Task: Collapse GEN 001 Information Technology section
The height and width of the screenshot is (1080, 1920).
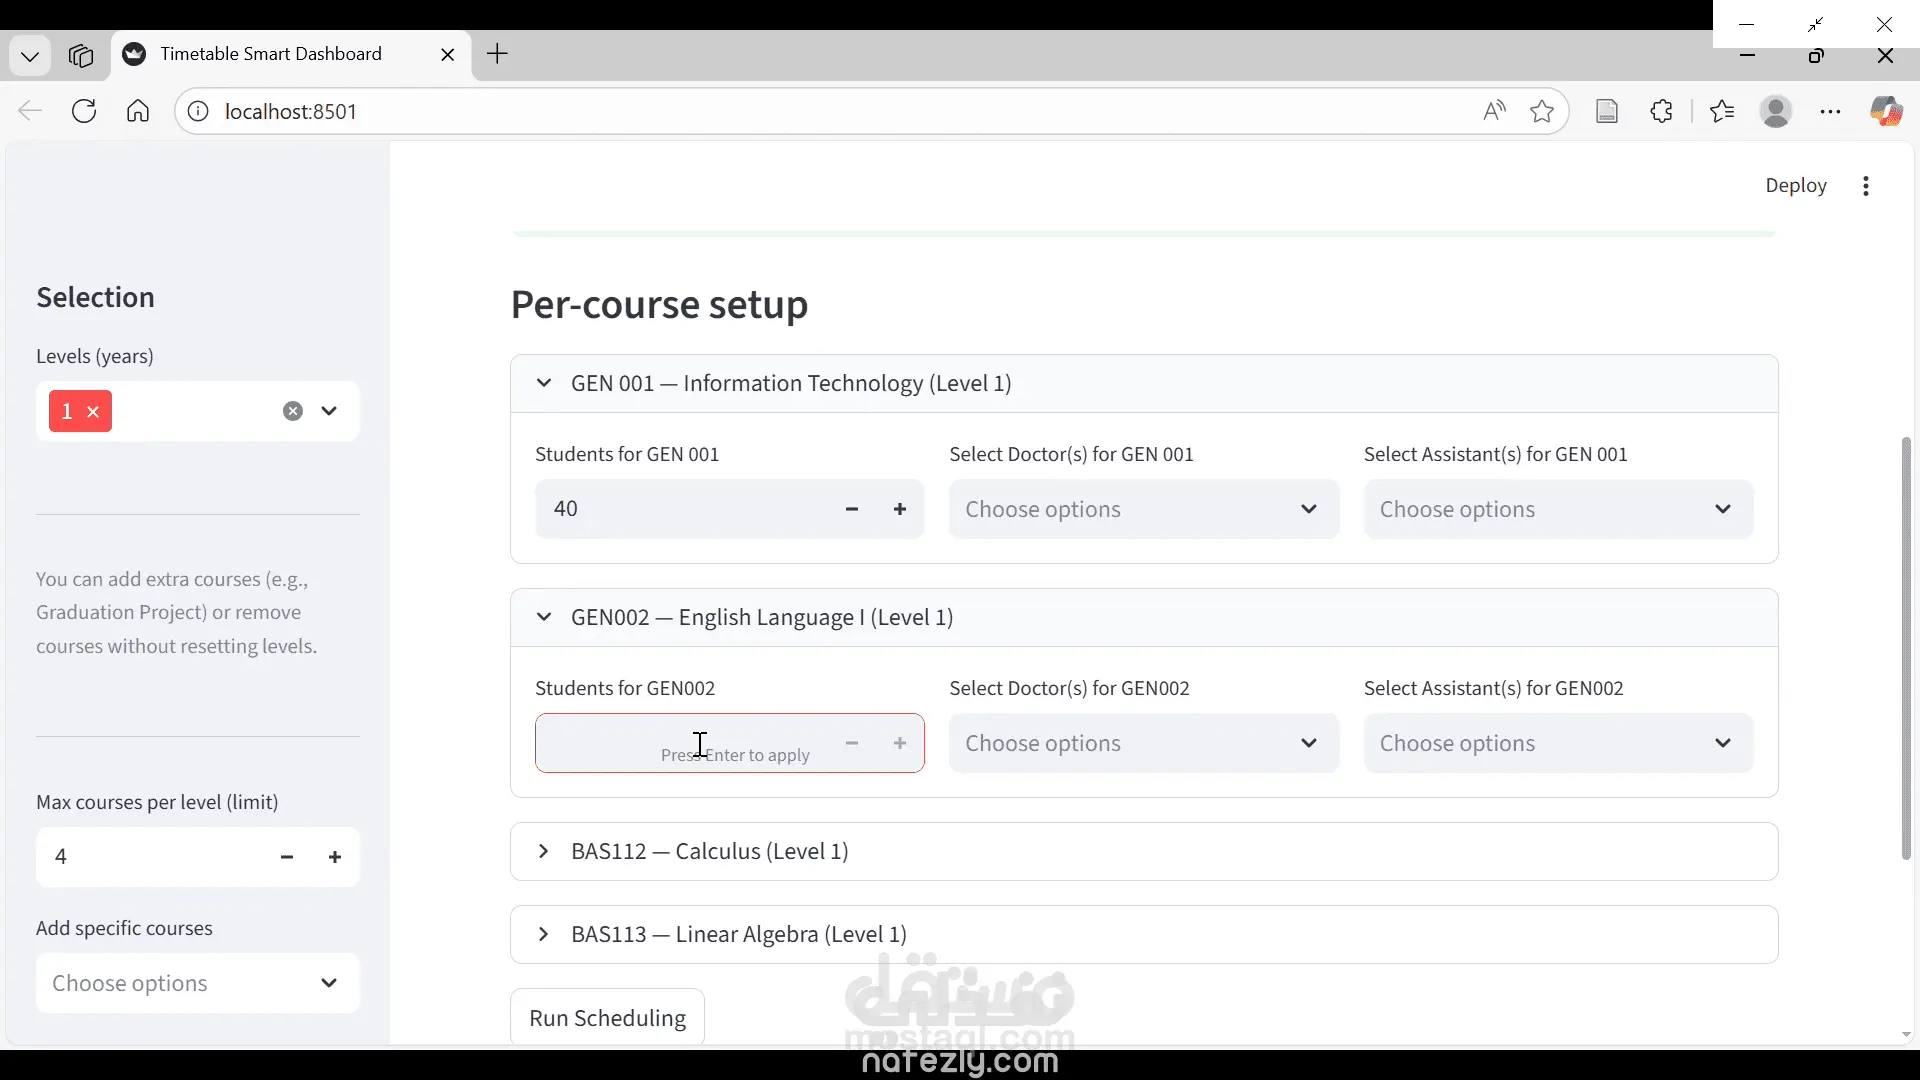Action: (790, 383)
